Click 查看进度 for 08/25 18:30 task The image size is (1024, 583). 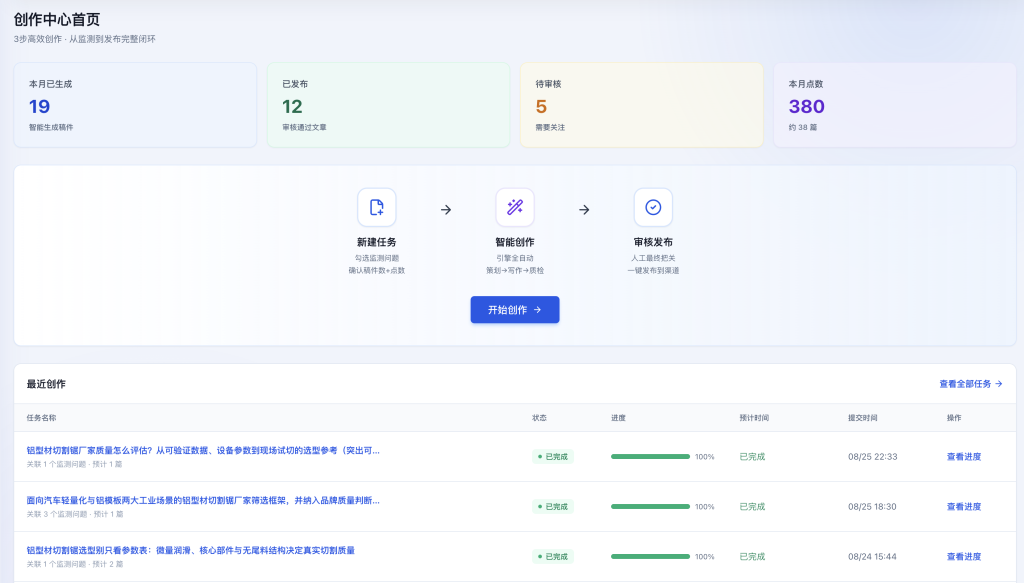click(x=964, y=507)
